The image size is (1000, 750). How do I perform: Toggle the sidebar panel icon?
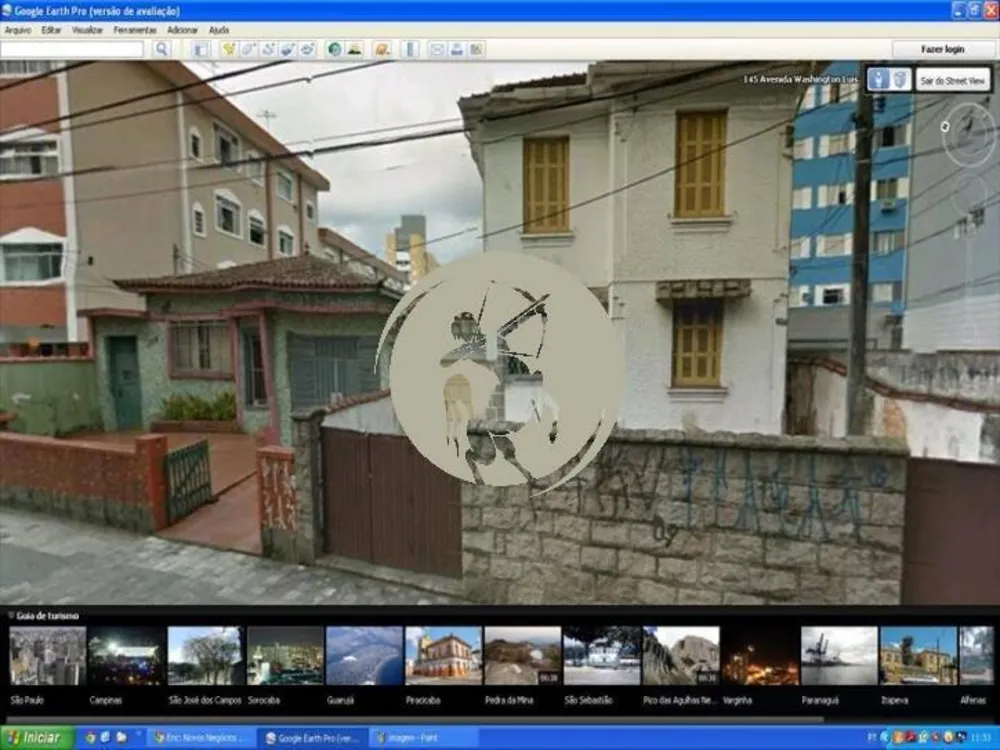click(200, 49)
